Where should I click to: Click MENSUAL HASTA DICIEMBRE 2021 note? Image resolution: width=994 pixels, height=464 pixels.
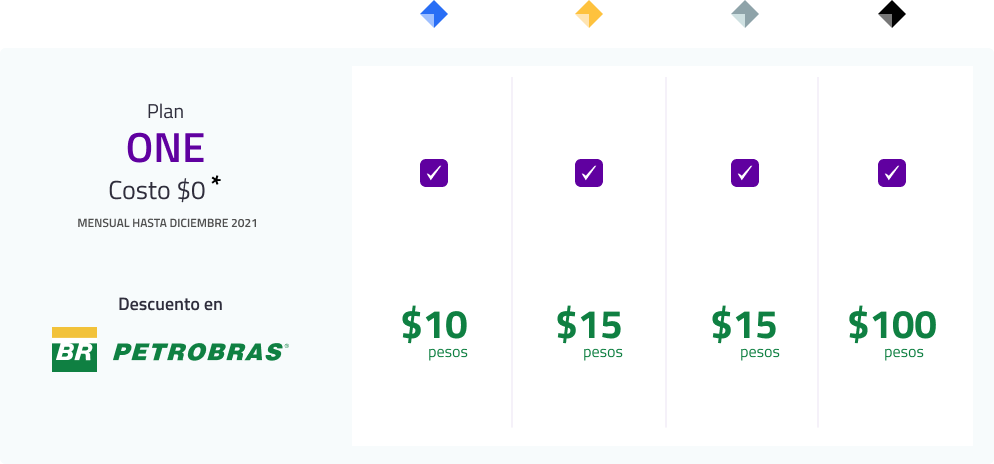(x=167, y=223)
